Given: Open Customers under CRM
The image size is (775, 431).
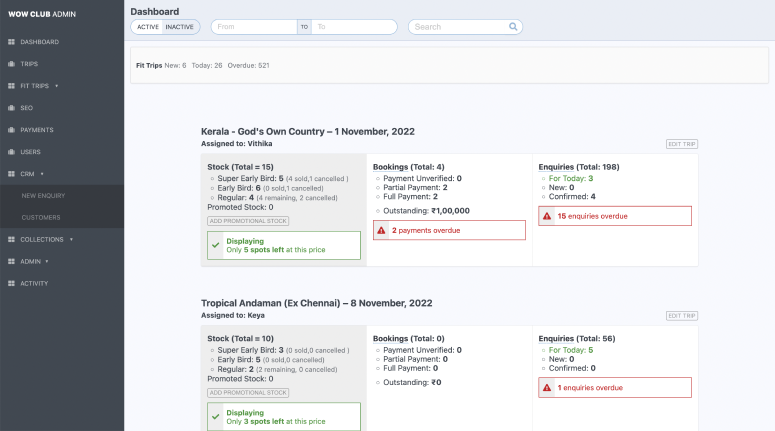Looking at the screenshot, I should (x=41, y=218).
